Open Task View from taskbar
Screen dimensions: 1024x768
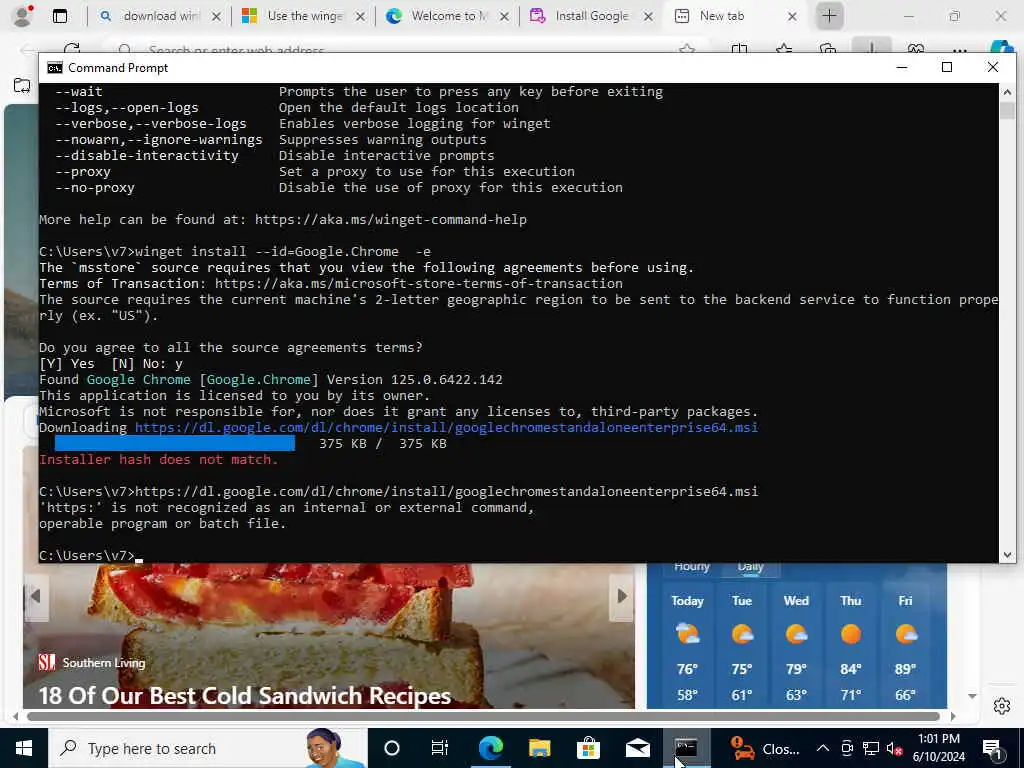pyautogui.click(x=440, y=748)
